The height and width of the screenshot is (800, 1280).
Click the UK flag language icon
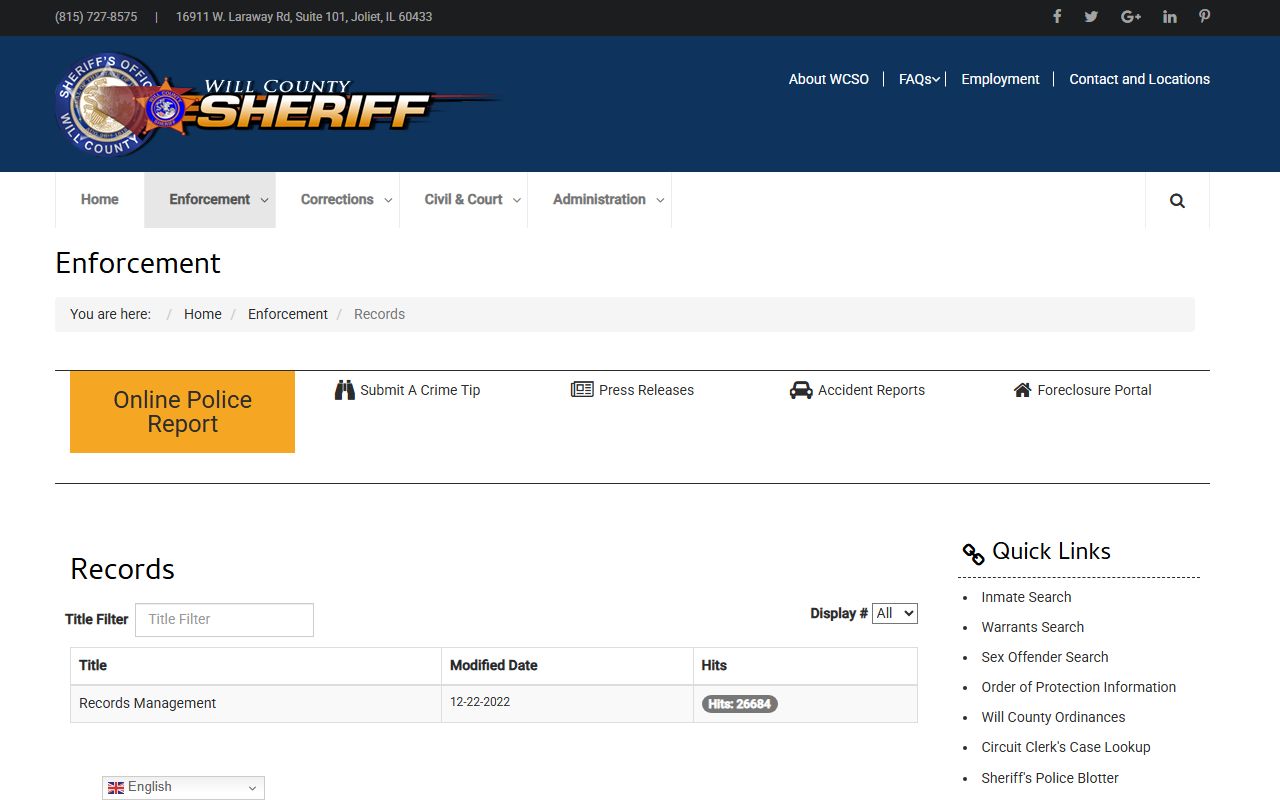pyautogui.click(x=116, y=787)
